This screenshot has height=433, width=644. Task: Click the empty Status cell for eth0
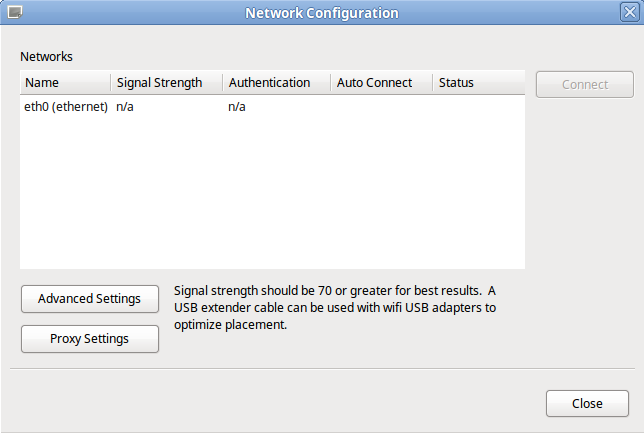click(x=478, y=107)
